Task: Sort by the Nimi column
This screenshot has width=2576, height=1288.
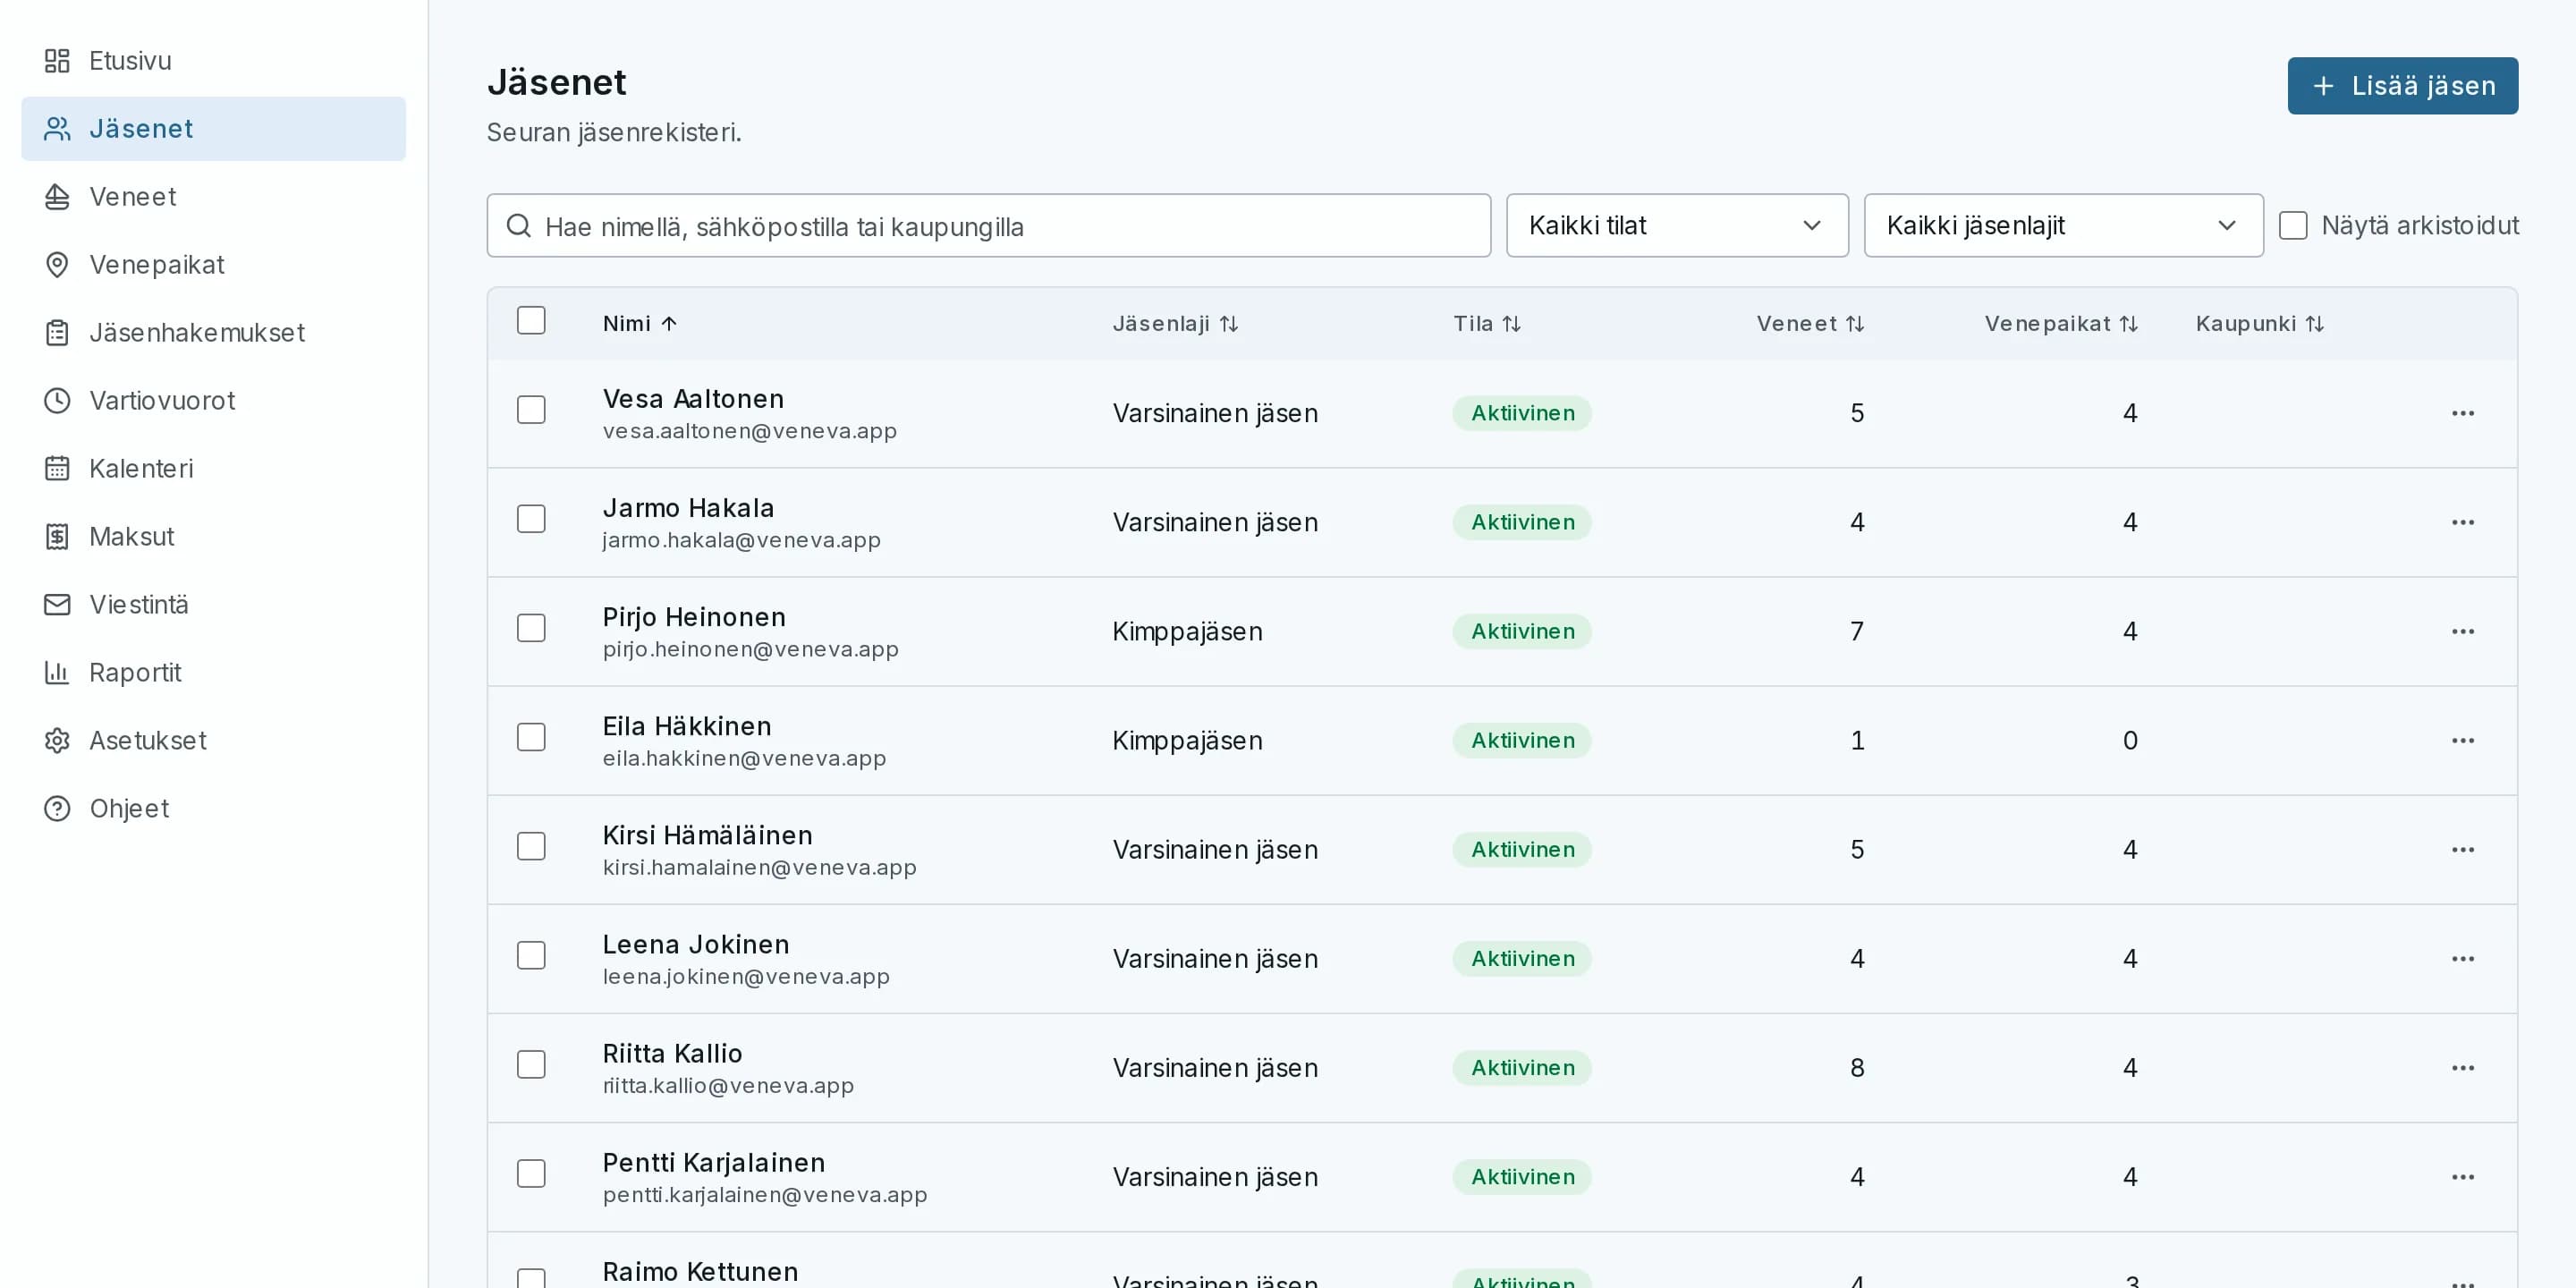Action: 640,324
